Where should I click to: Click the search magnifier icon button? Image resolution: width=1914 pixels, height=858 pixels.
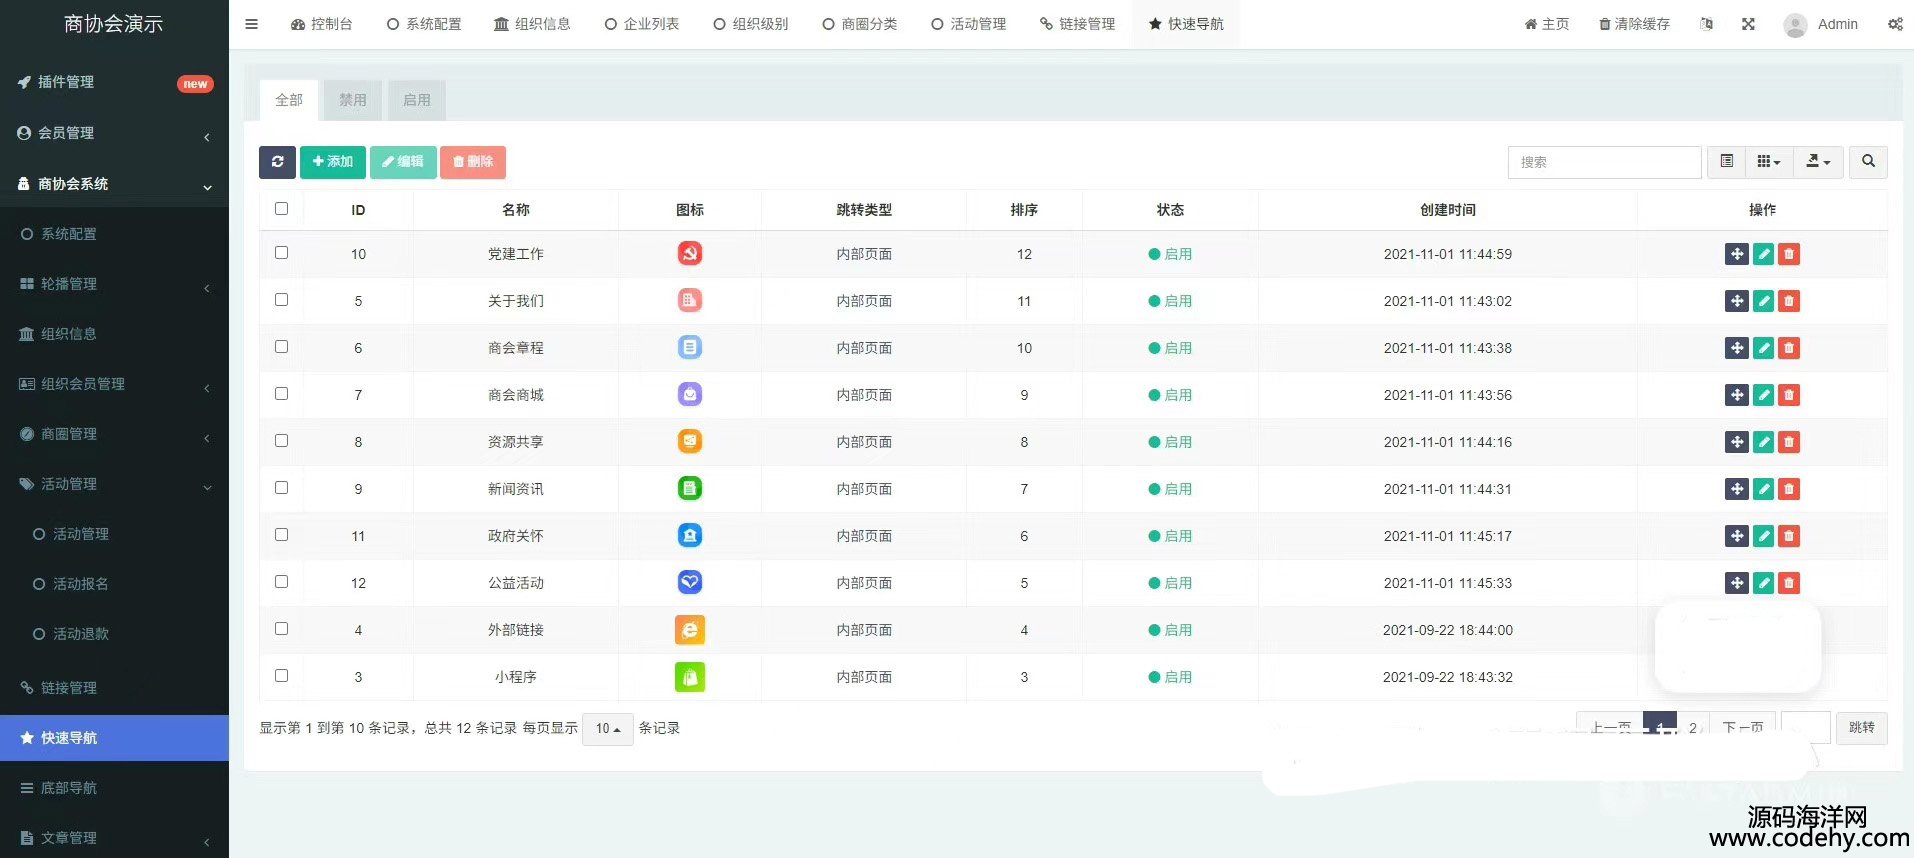point(1867,162)
